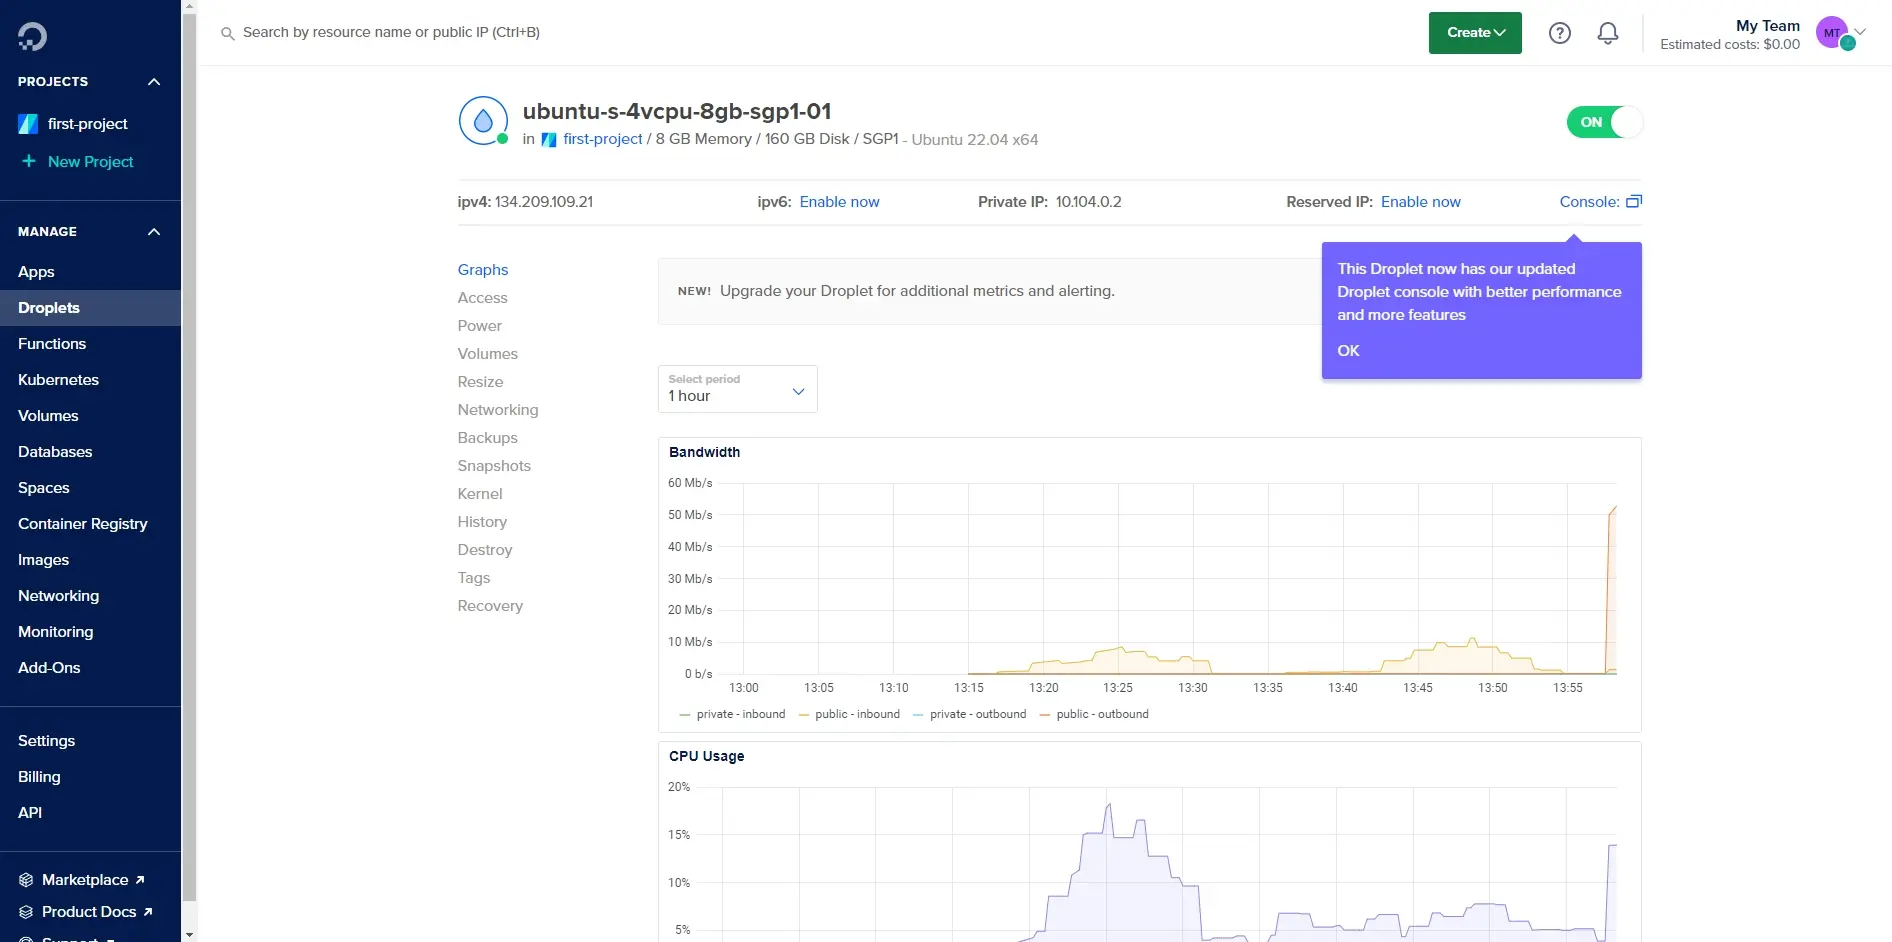Open the notifications bell icon

(x=1607, y=33)
